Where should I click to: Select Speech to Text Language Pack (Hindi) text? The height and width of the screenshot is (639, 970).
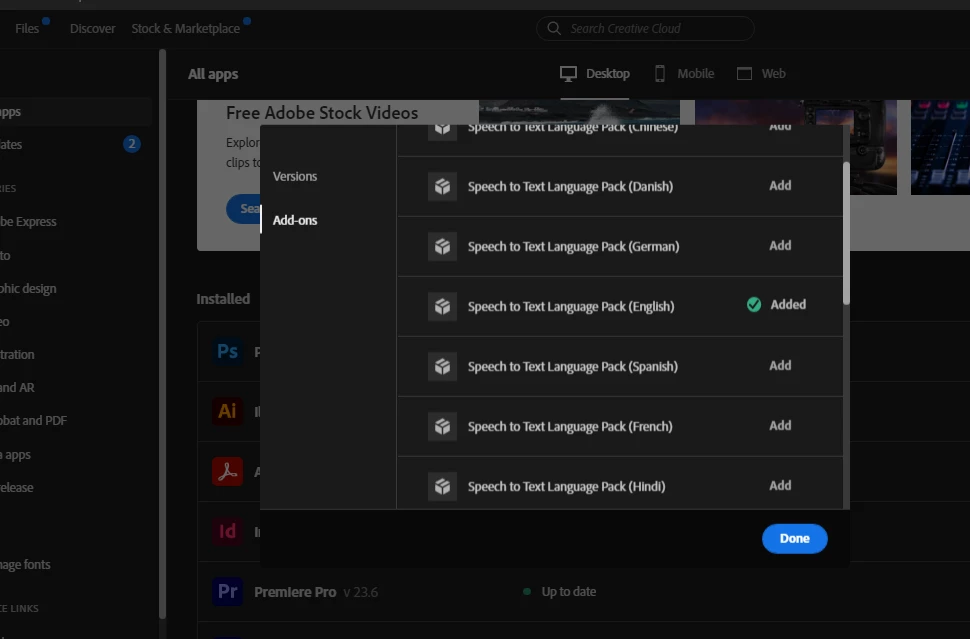click(x=567, y=487)
